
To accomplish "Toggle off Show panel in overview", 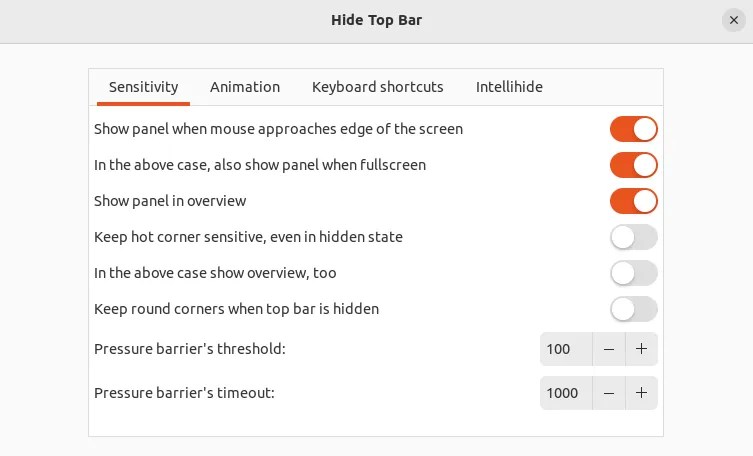I will pyautogui.click(x=633, y=201).
